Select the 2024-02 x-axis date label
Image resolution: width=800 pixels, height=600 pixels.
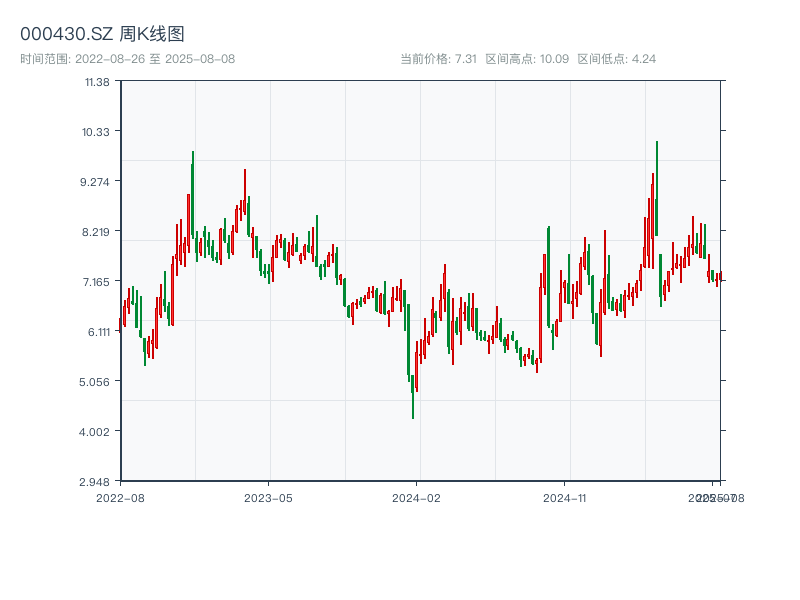[417, 497]
